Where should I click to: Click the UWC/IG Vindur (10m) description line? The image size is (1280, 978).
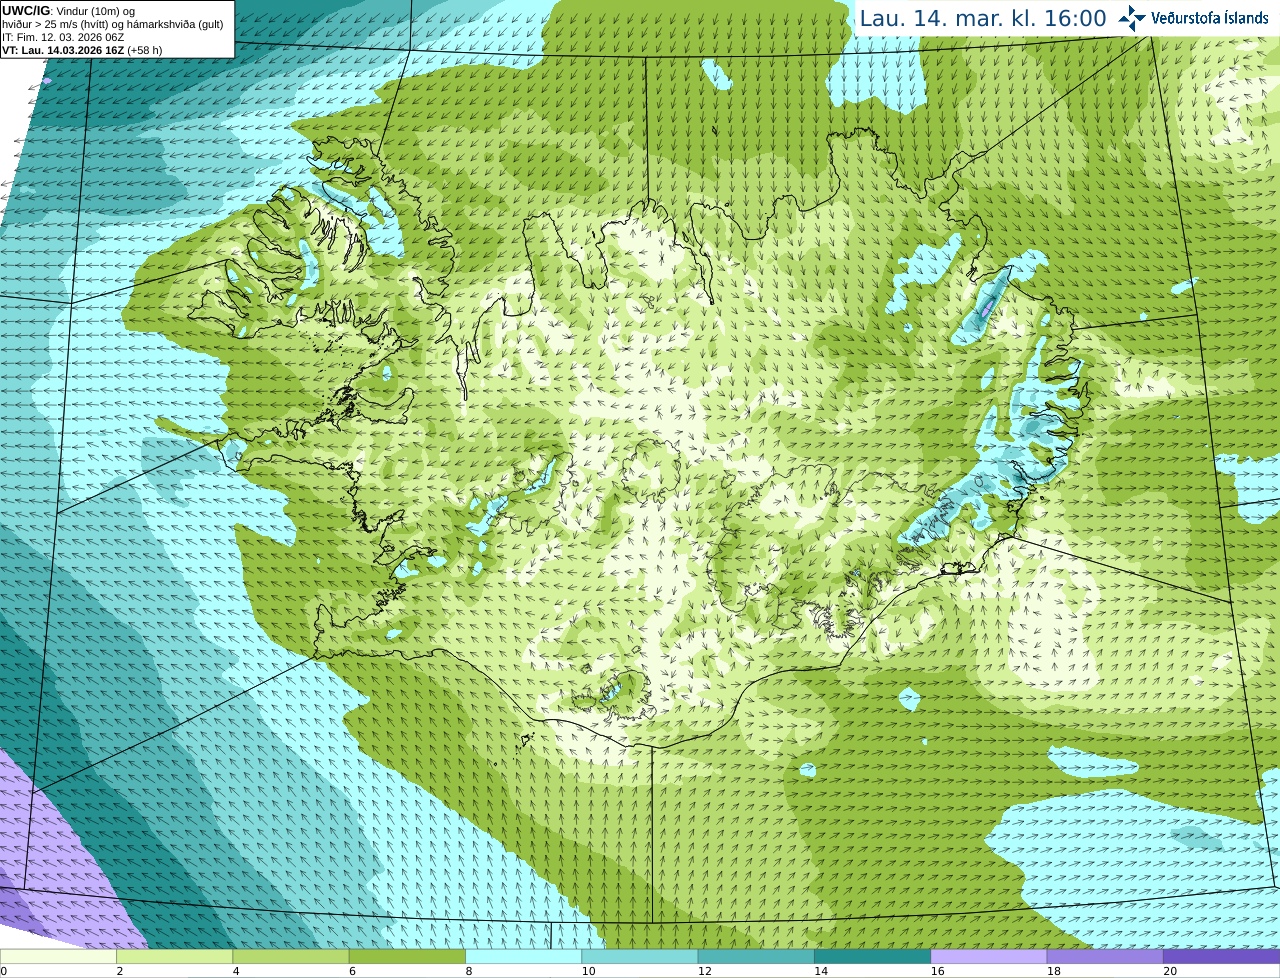coord(69,11)
